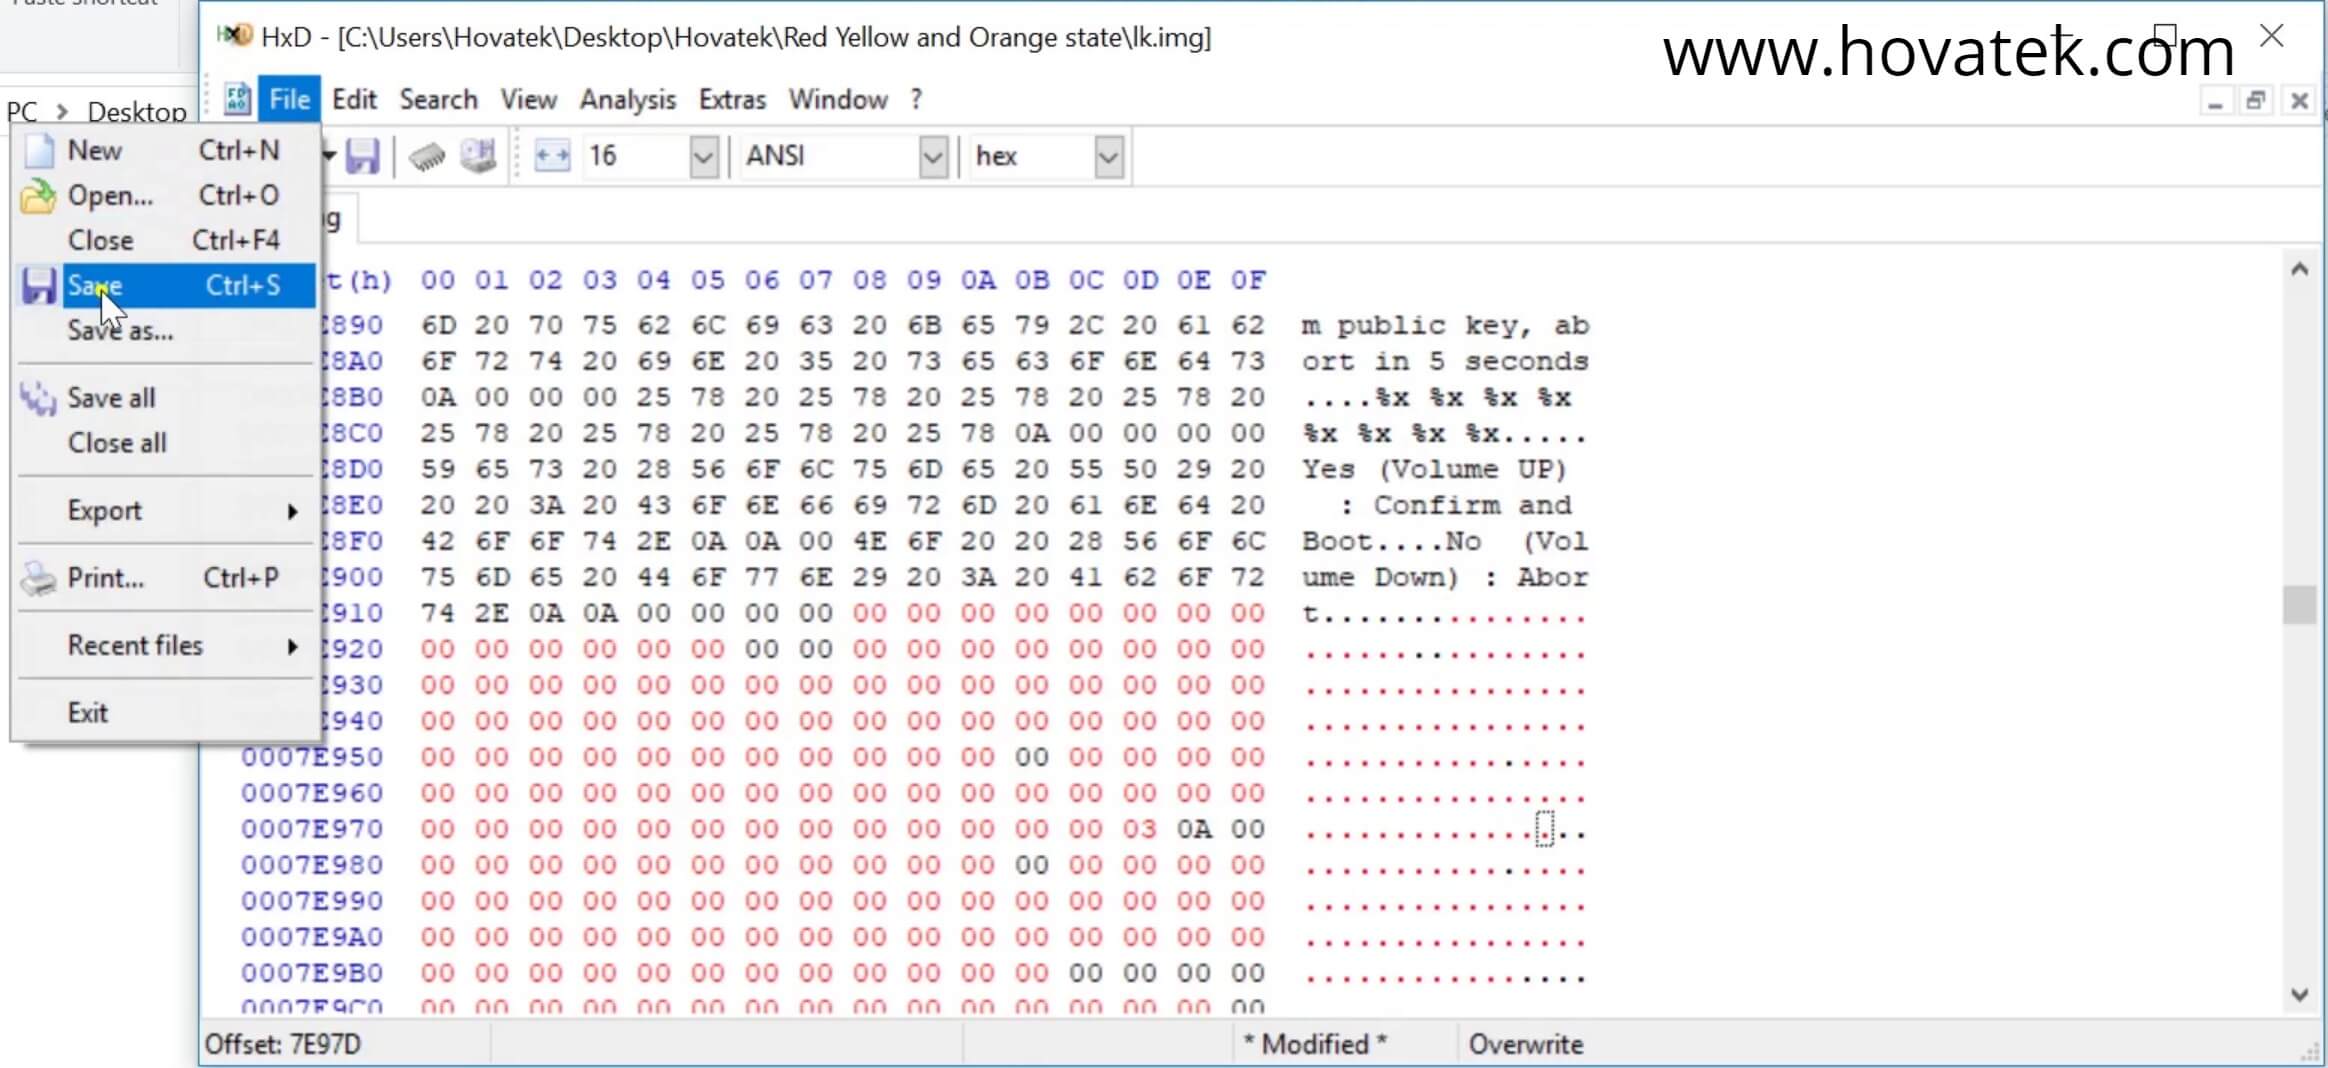The width and height of the screenshot is (2328, 1068).
Task: Click the Print icon in the File menu
Action: click(x=37, y=578)
